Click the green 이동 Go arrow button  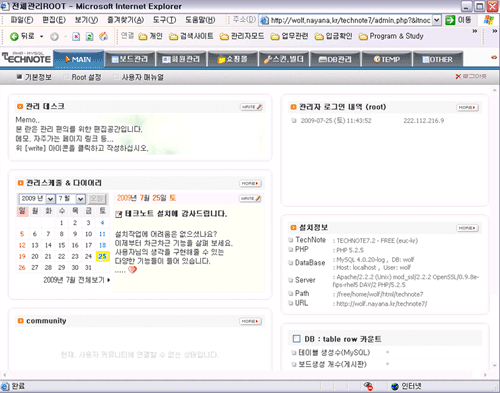(x=450, y=20)
